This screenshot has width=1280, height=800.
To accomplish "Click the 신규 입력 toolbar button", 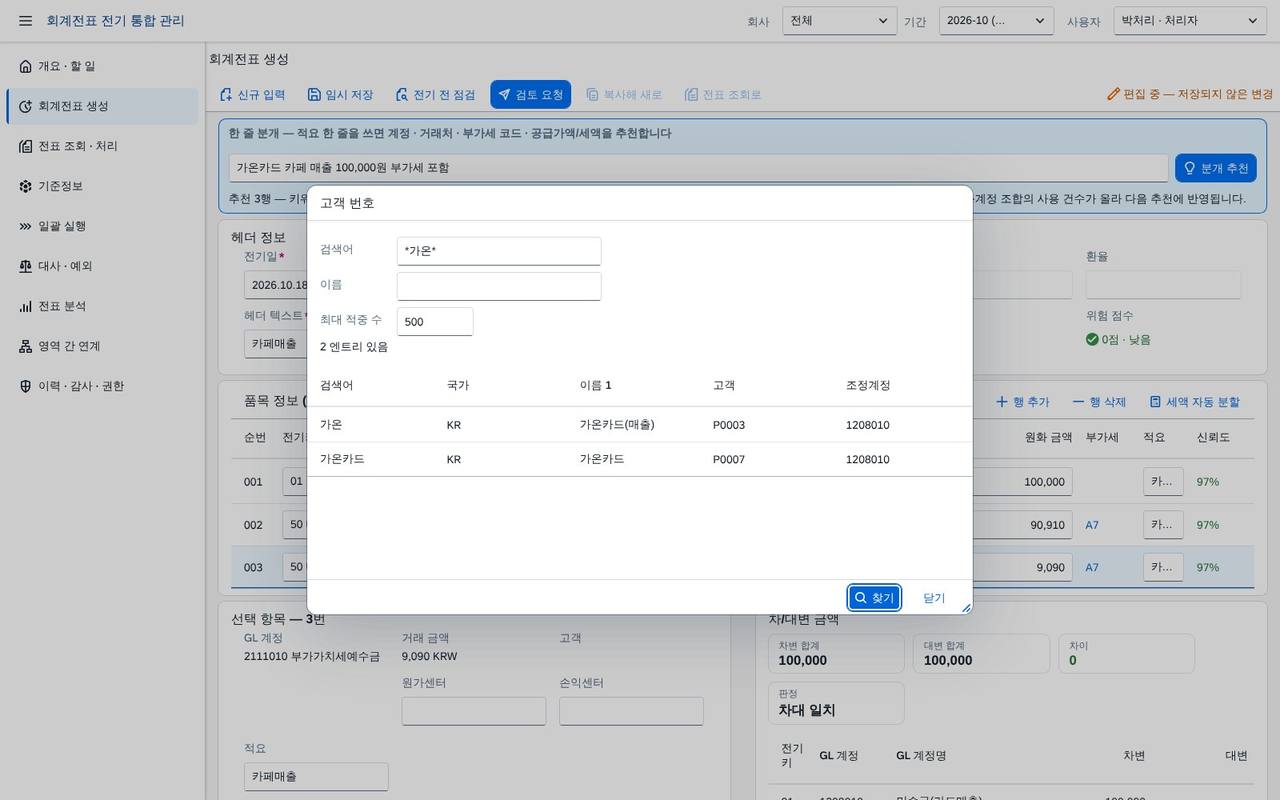I will [252, 95].
